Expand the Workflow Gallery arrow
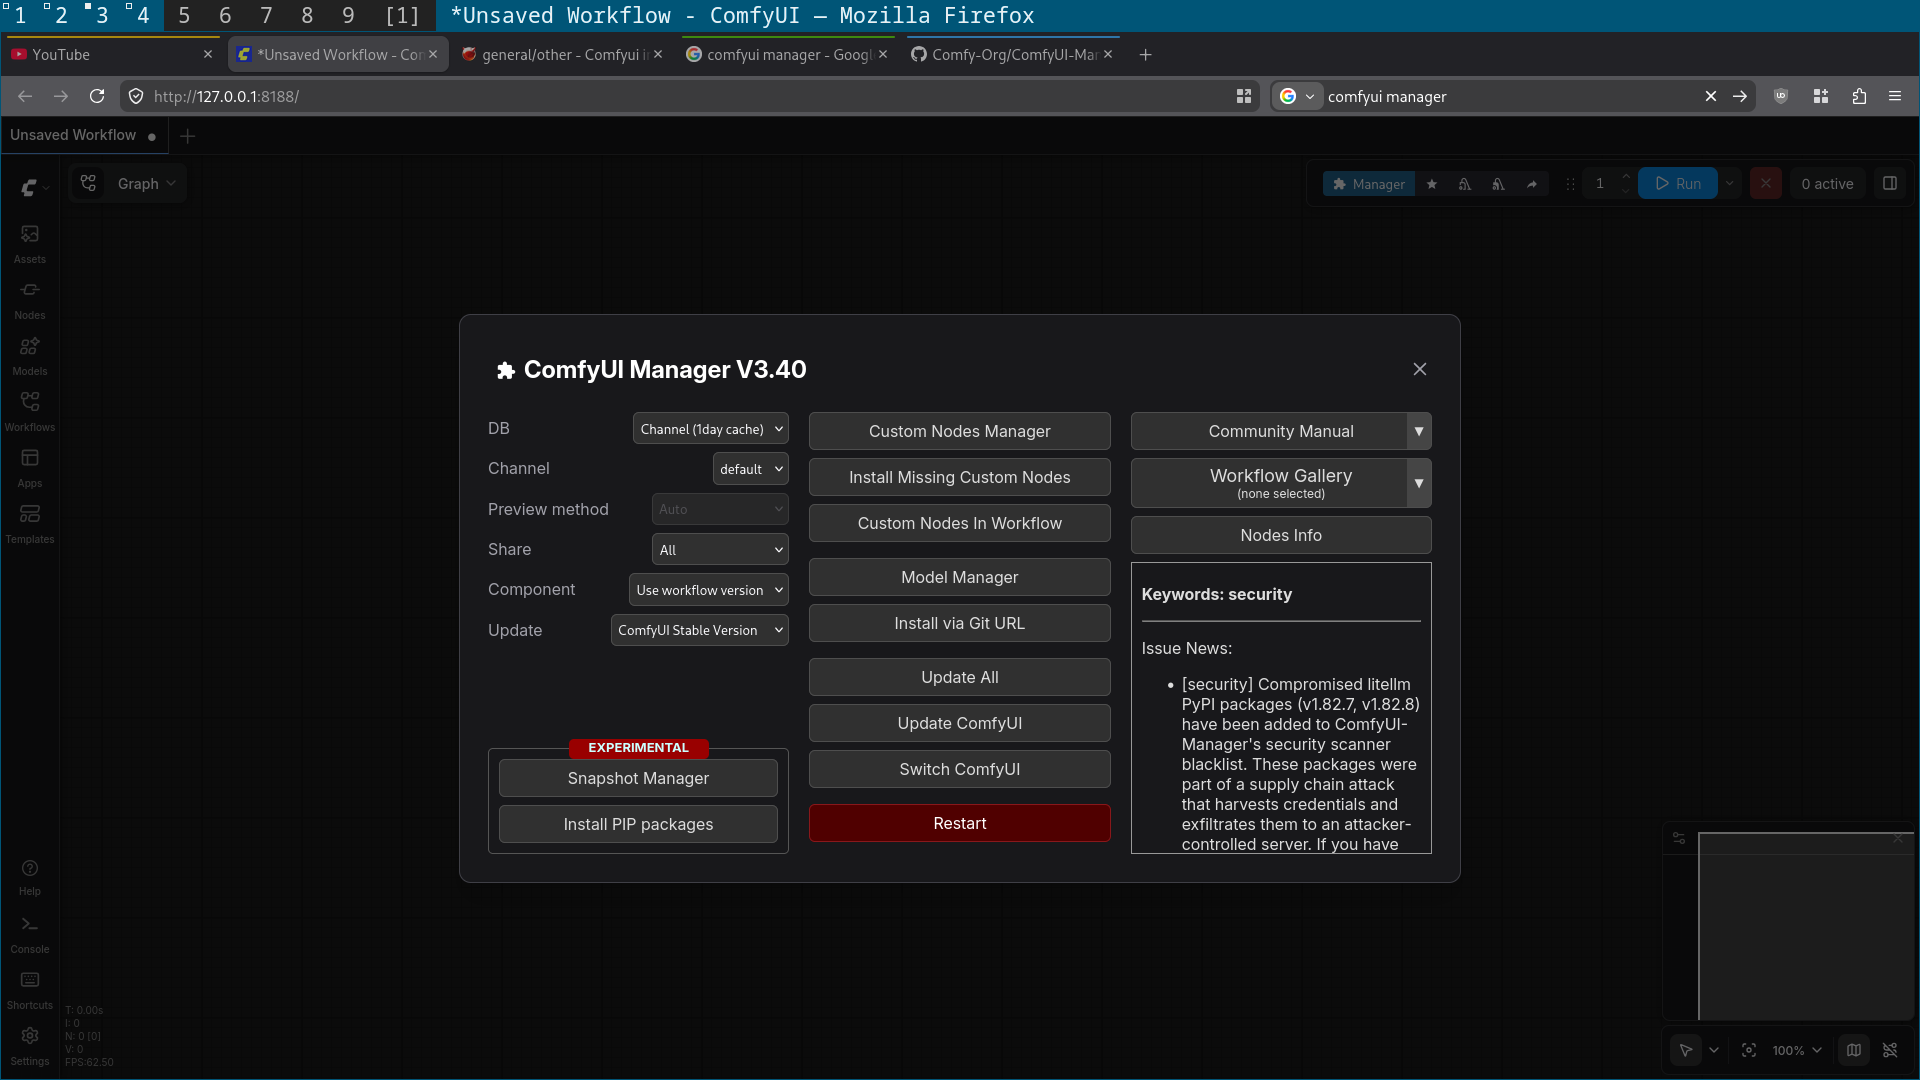The image size is (1920, 1080). tap(1419, 483)
